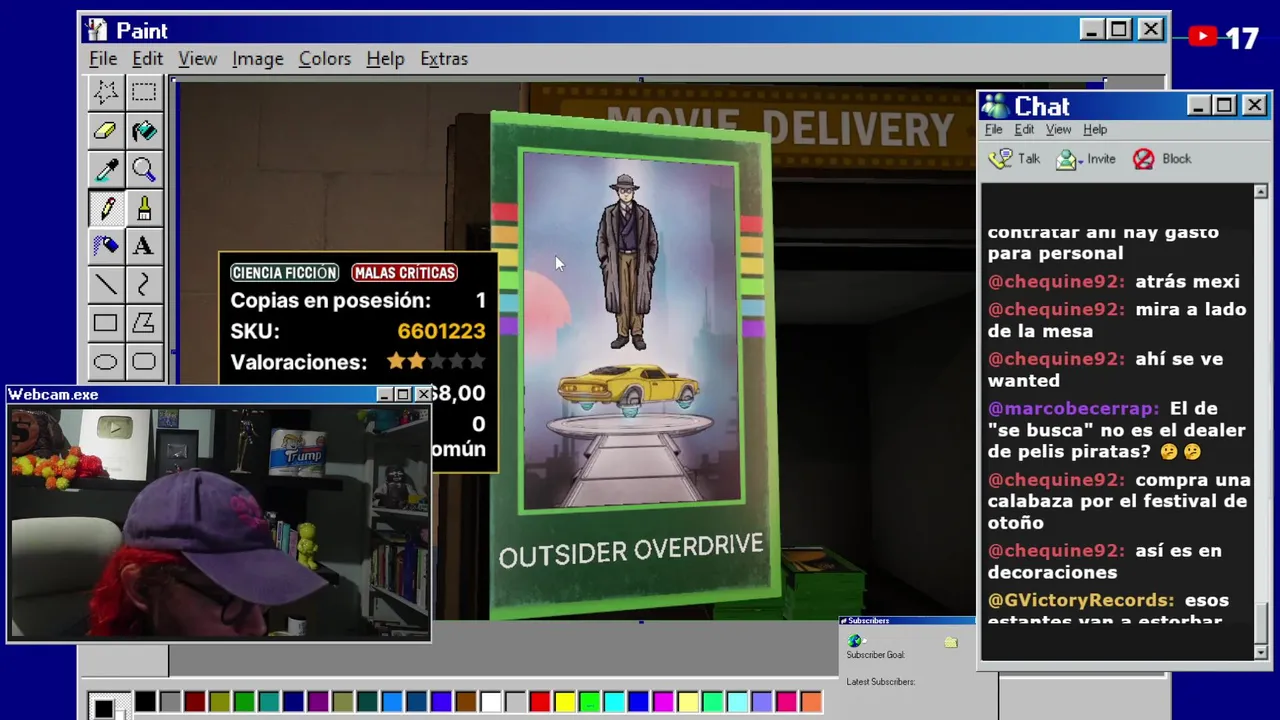This screenshot has height=720, width=1280.
Task: Click the Block icon in Chat window
Action: point(1143,159)
